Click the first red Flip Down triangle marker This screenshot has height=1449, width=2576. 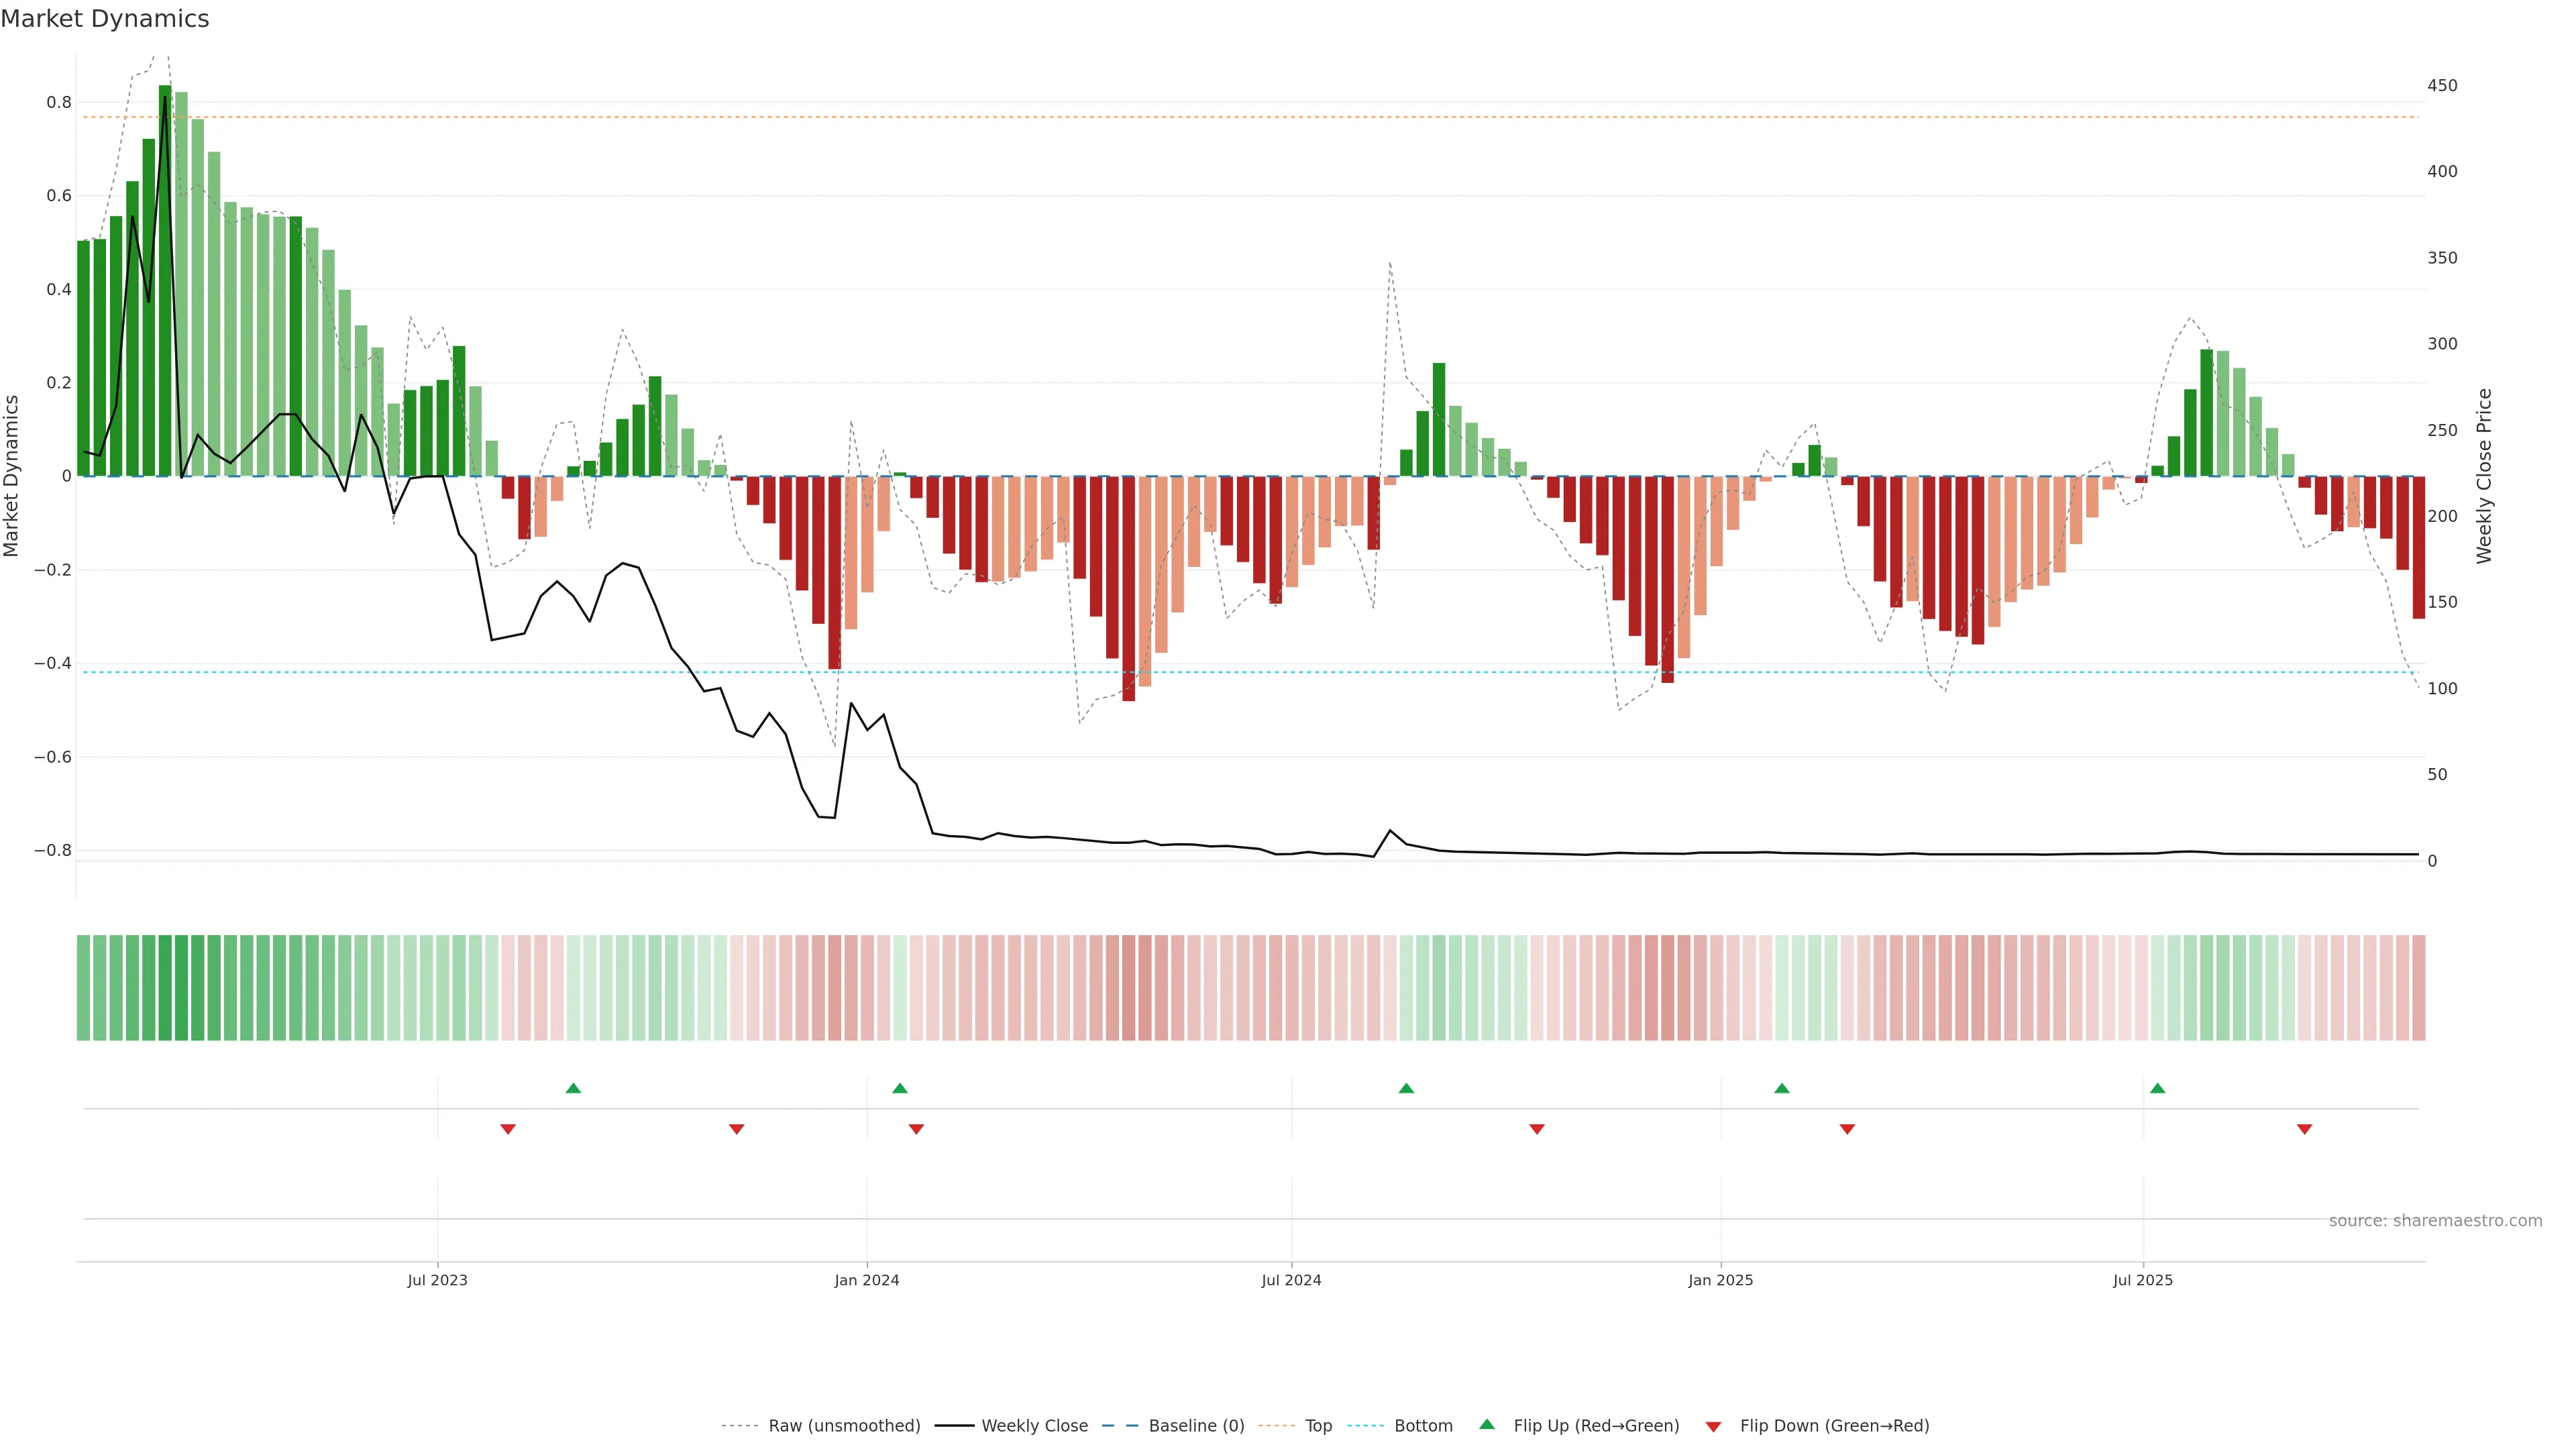point(508,1129)
